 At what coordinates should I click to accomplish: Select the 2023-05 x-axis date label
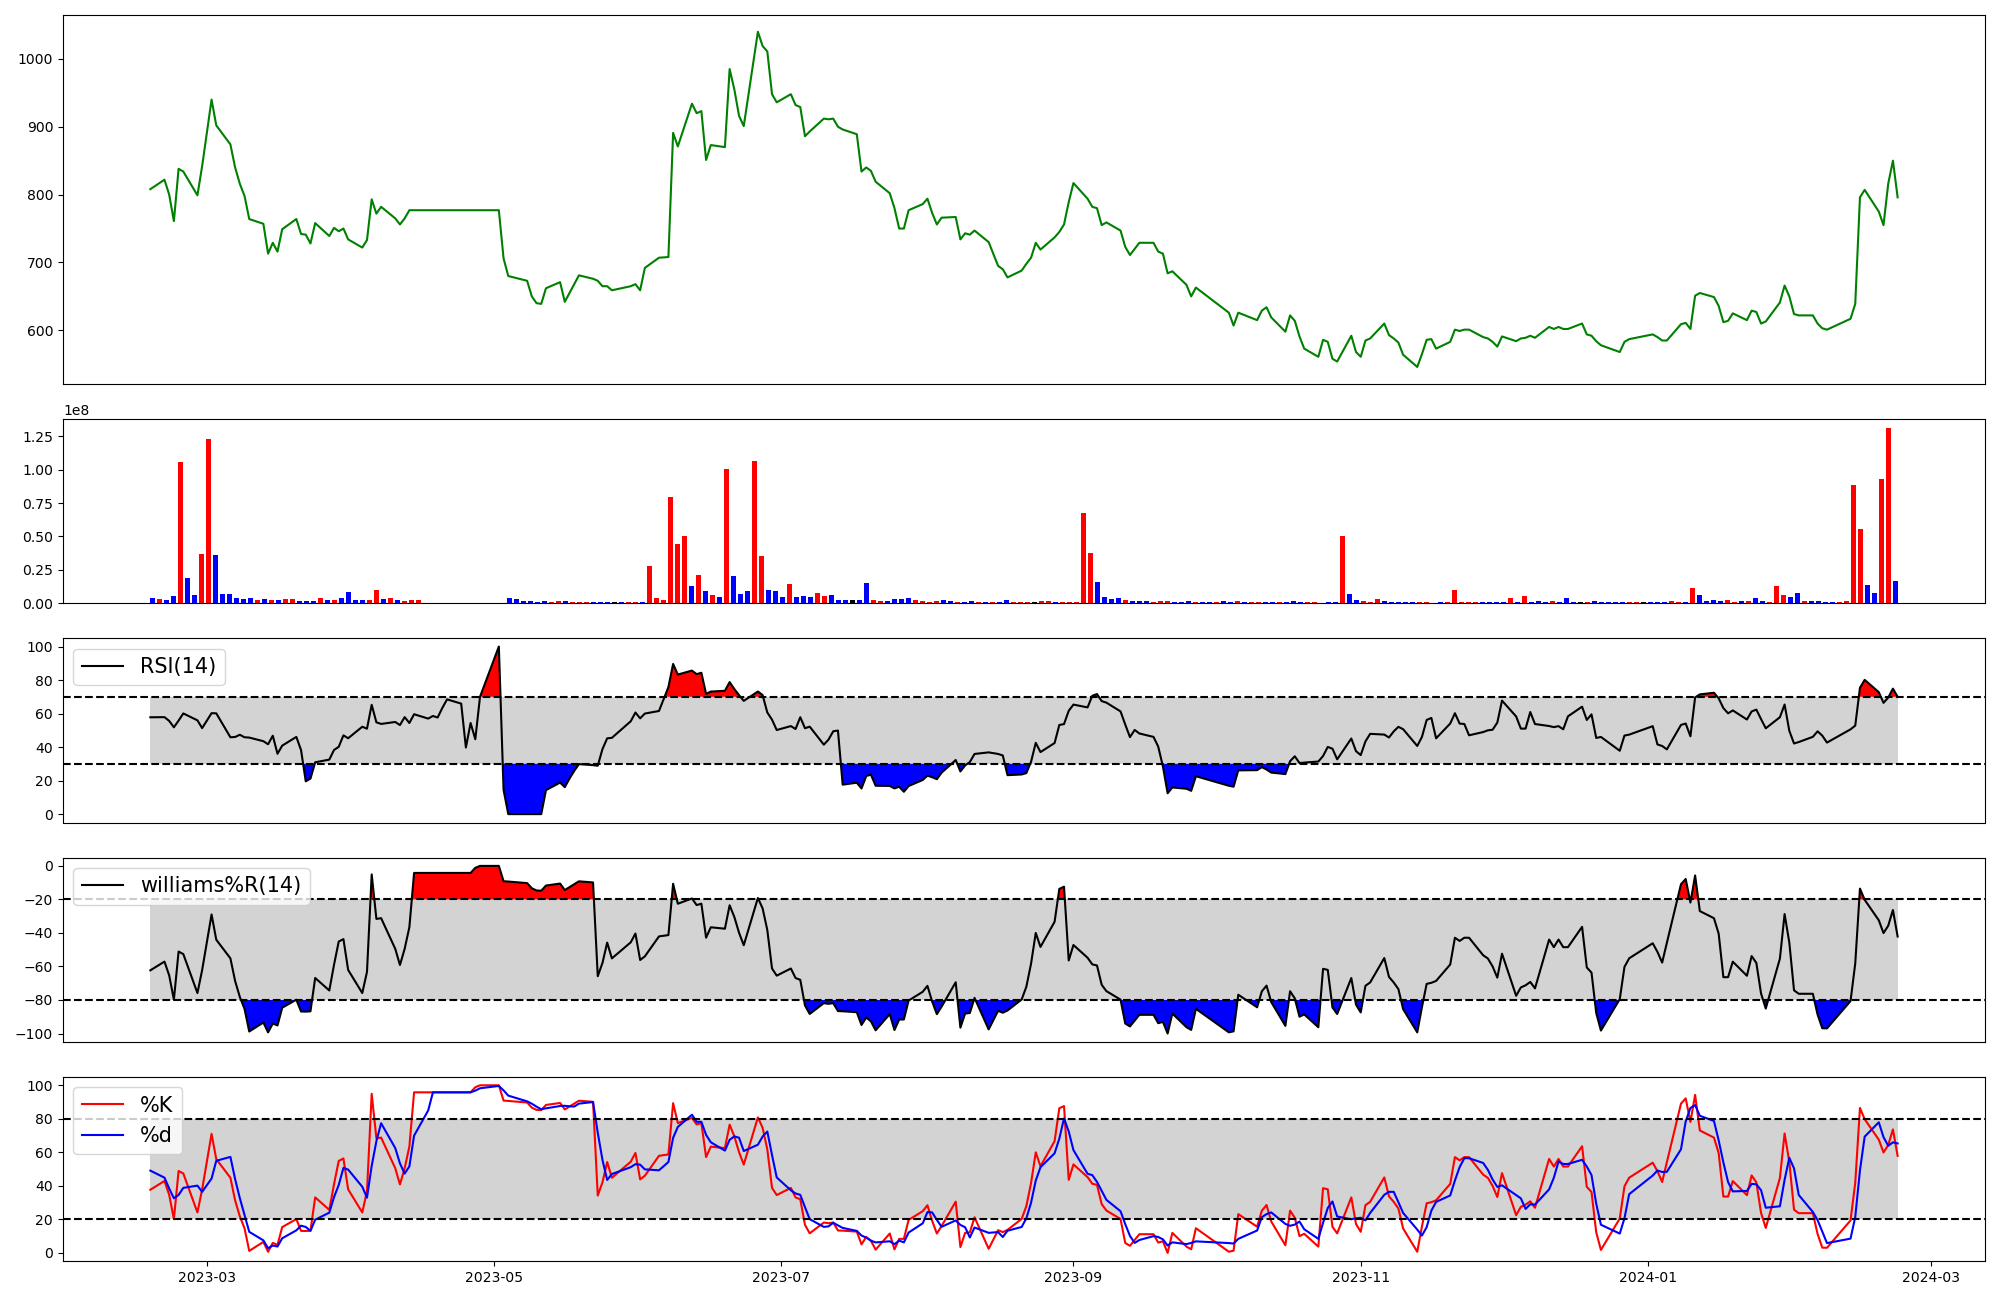coord(494,1277)
